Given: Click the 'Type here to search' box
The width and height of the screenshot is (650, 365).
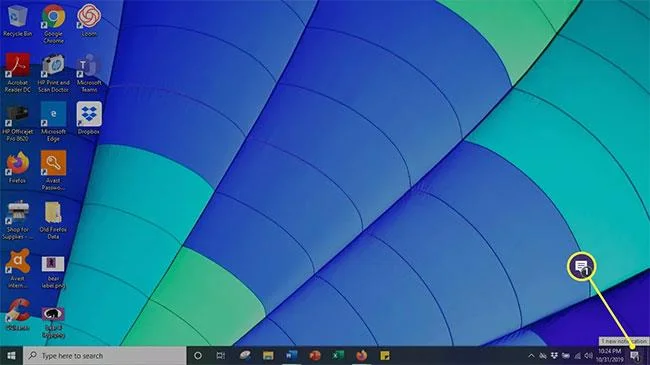Looking at the screenshot, I should coord(104,355).
